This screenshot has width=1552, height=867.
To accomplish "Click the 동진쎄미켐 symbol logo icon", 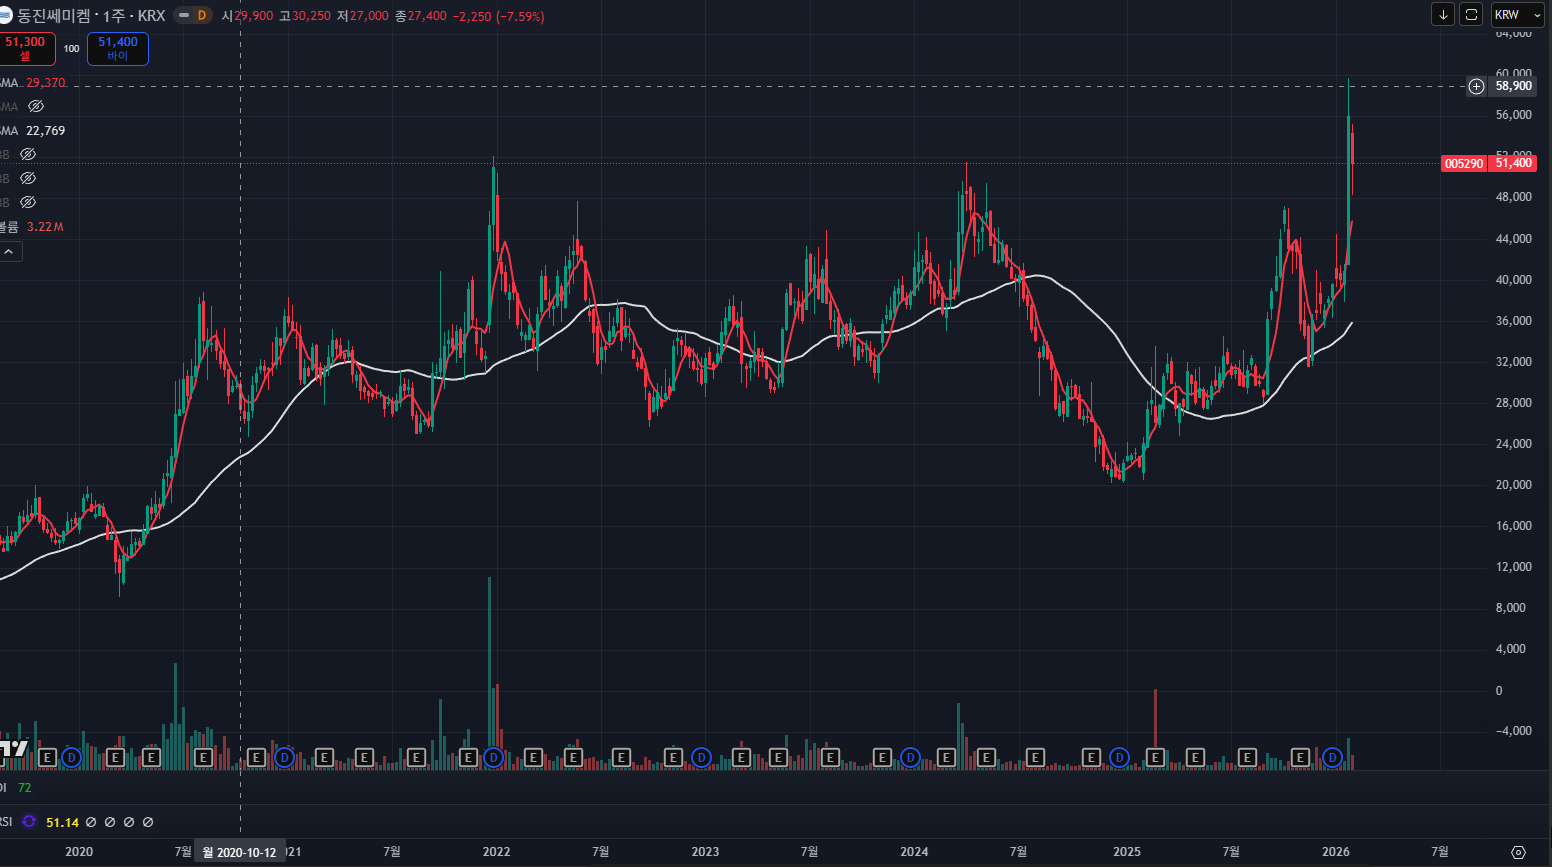I will [5, 15].
